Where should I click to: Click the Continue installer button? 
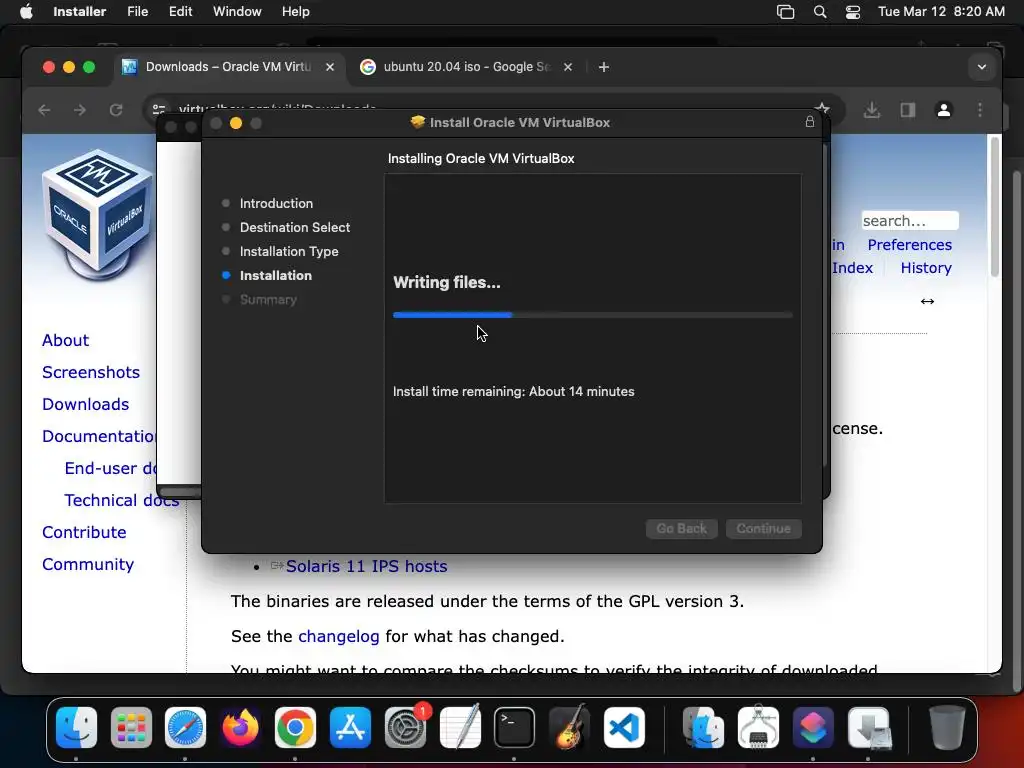coord(763,528)
